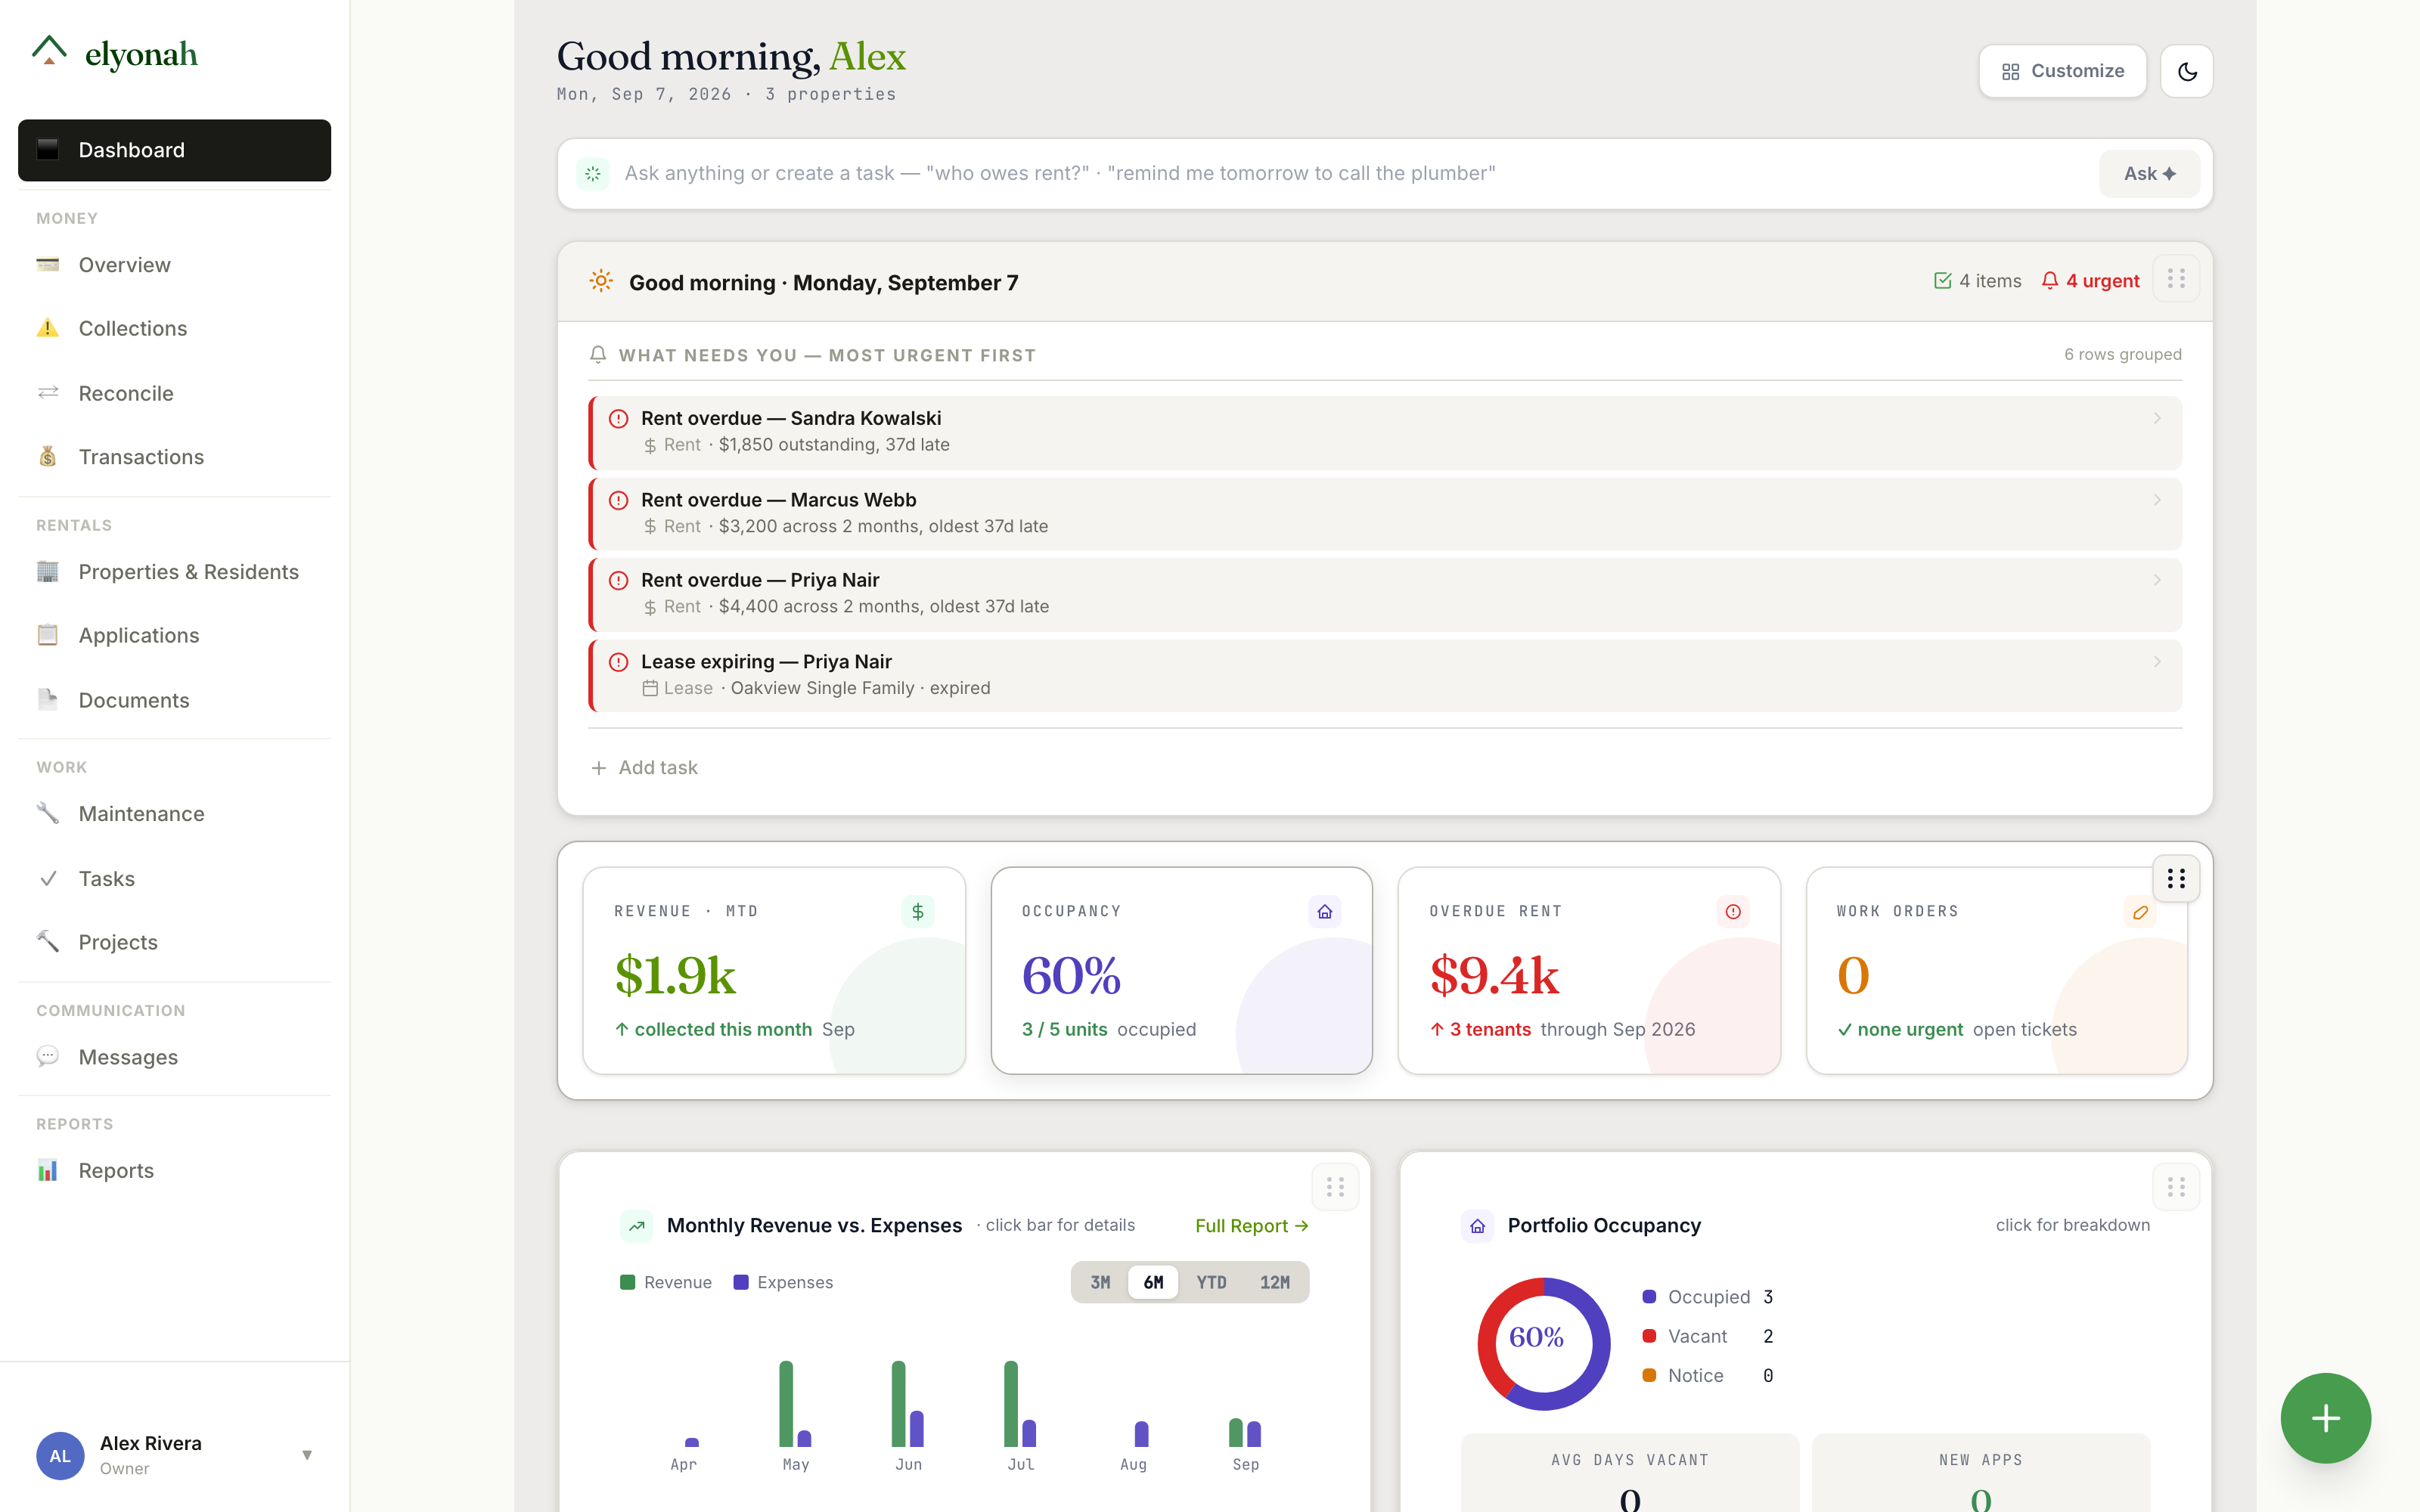
Task: Click Projects hammer icon
Action: 48,941
